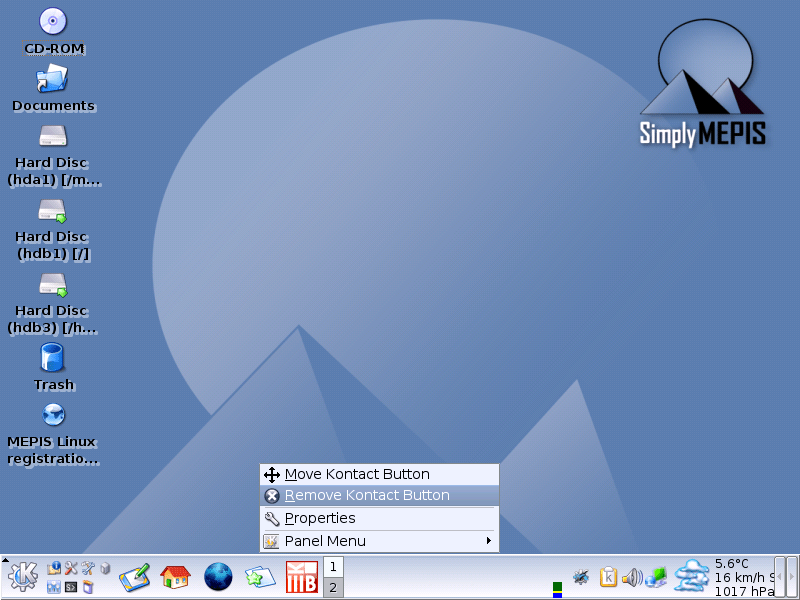Open Klipper clipboard tool in system tray

point(609,577)
